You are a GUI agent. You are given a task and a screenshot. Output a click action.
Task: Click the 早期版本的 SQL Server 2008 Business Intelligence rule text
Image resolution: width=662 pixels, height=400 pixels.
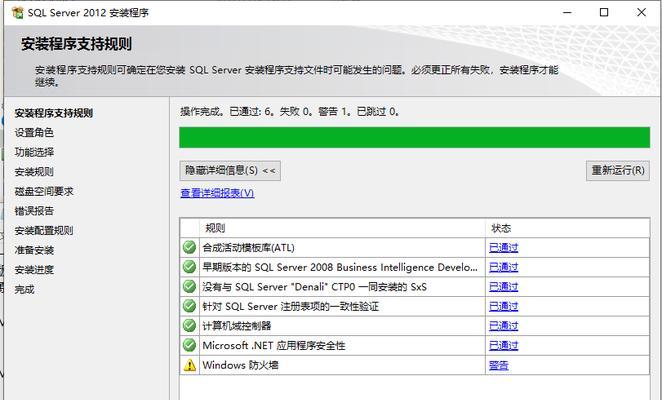click(x=340, y=267)
